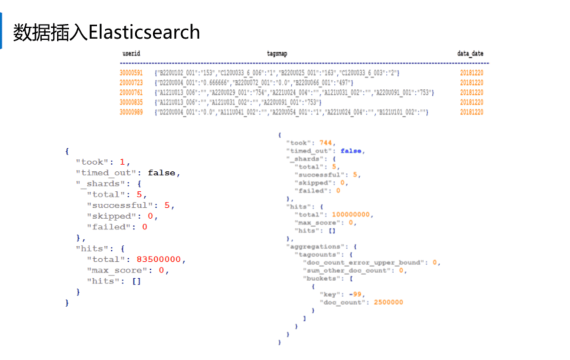Click "failed": 0 in the left JSON

[117, 227]
